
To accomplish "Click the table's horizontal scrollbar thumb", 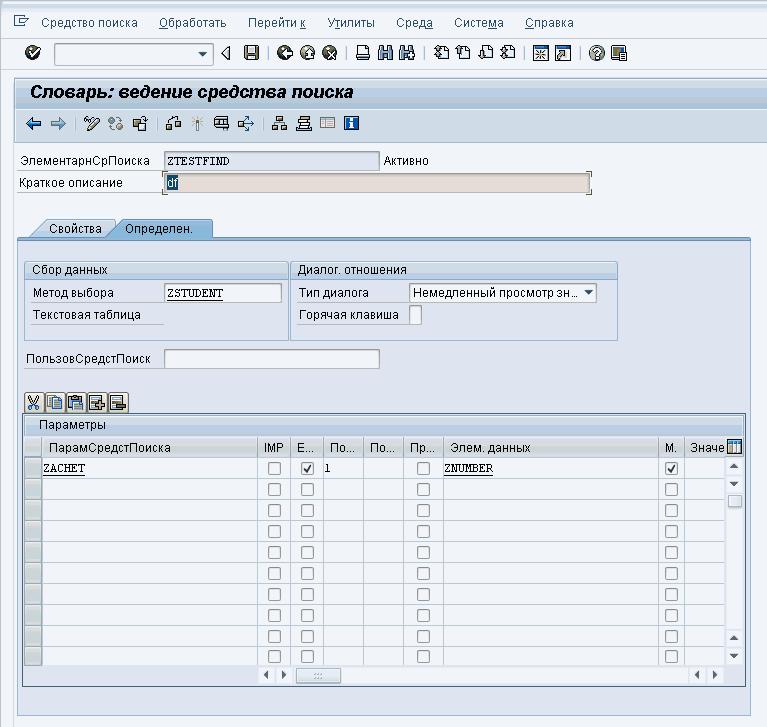I will pos(318,676).
